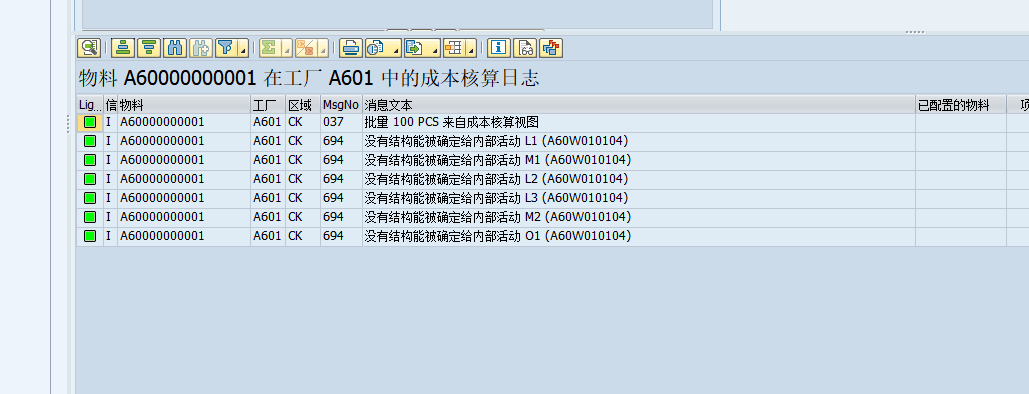1029x394 pixels.
Task: Sort the log in ascending order
Action: (x=123, y=47)
